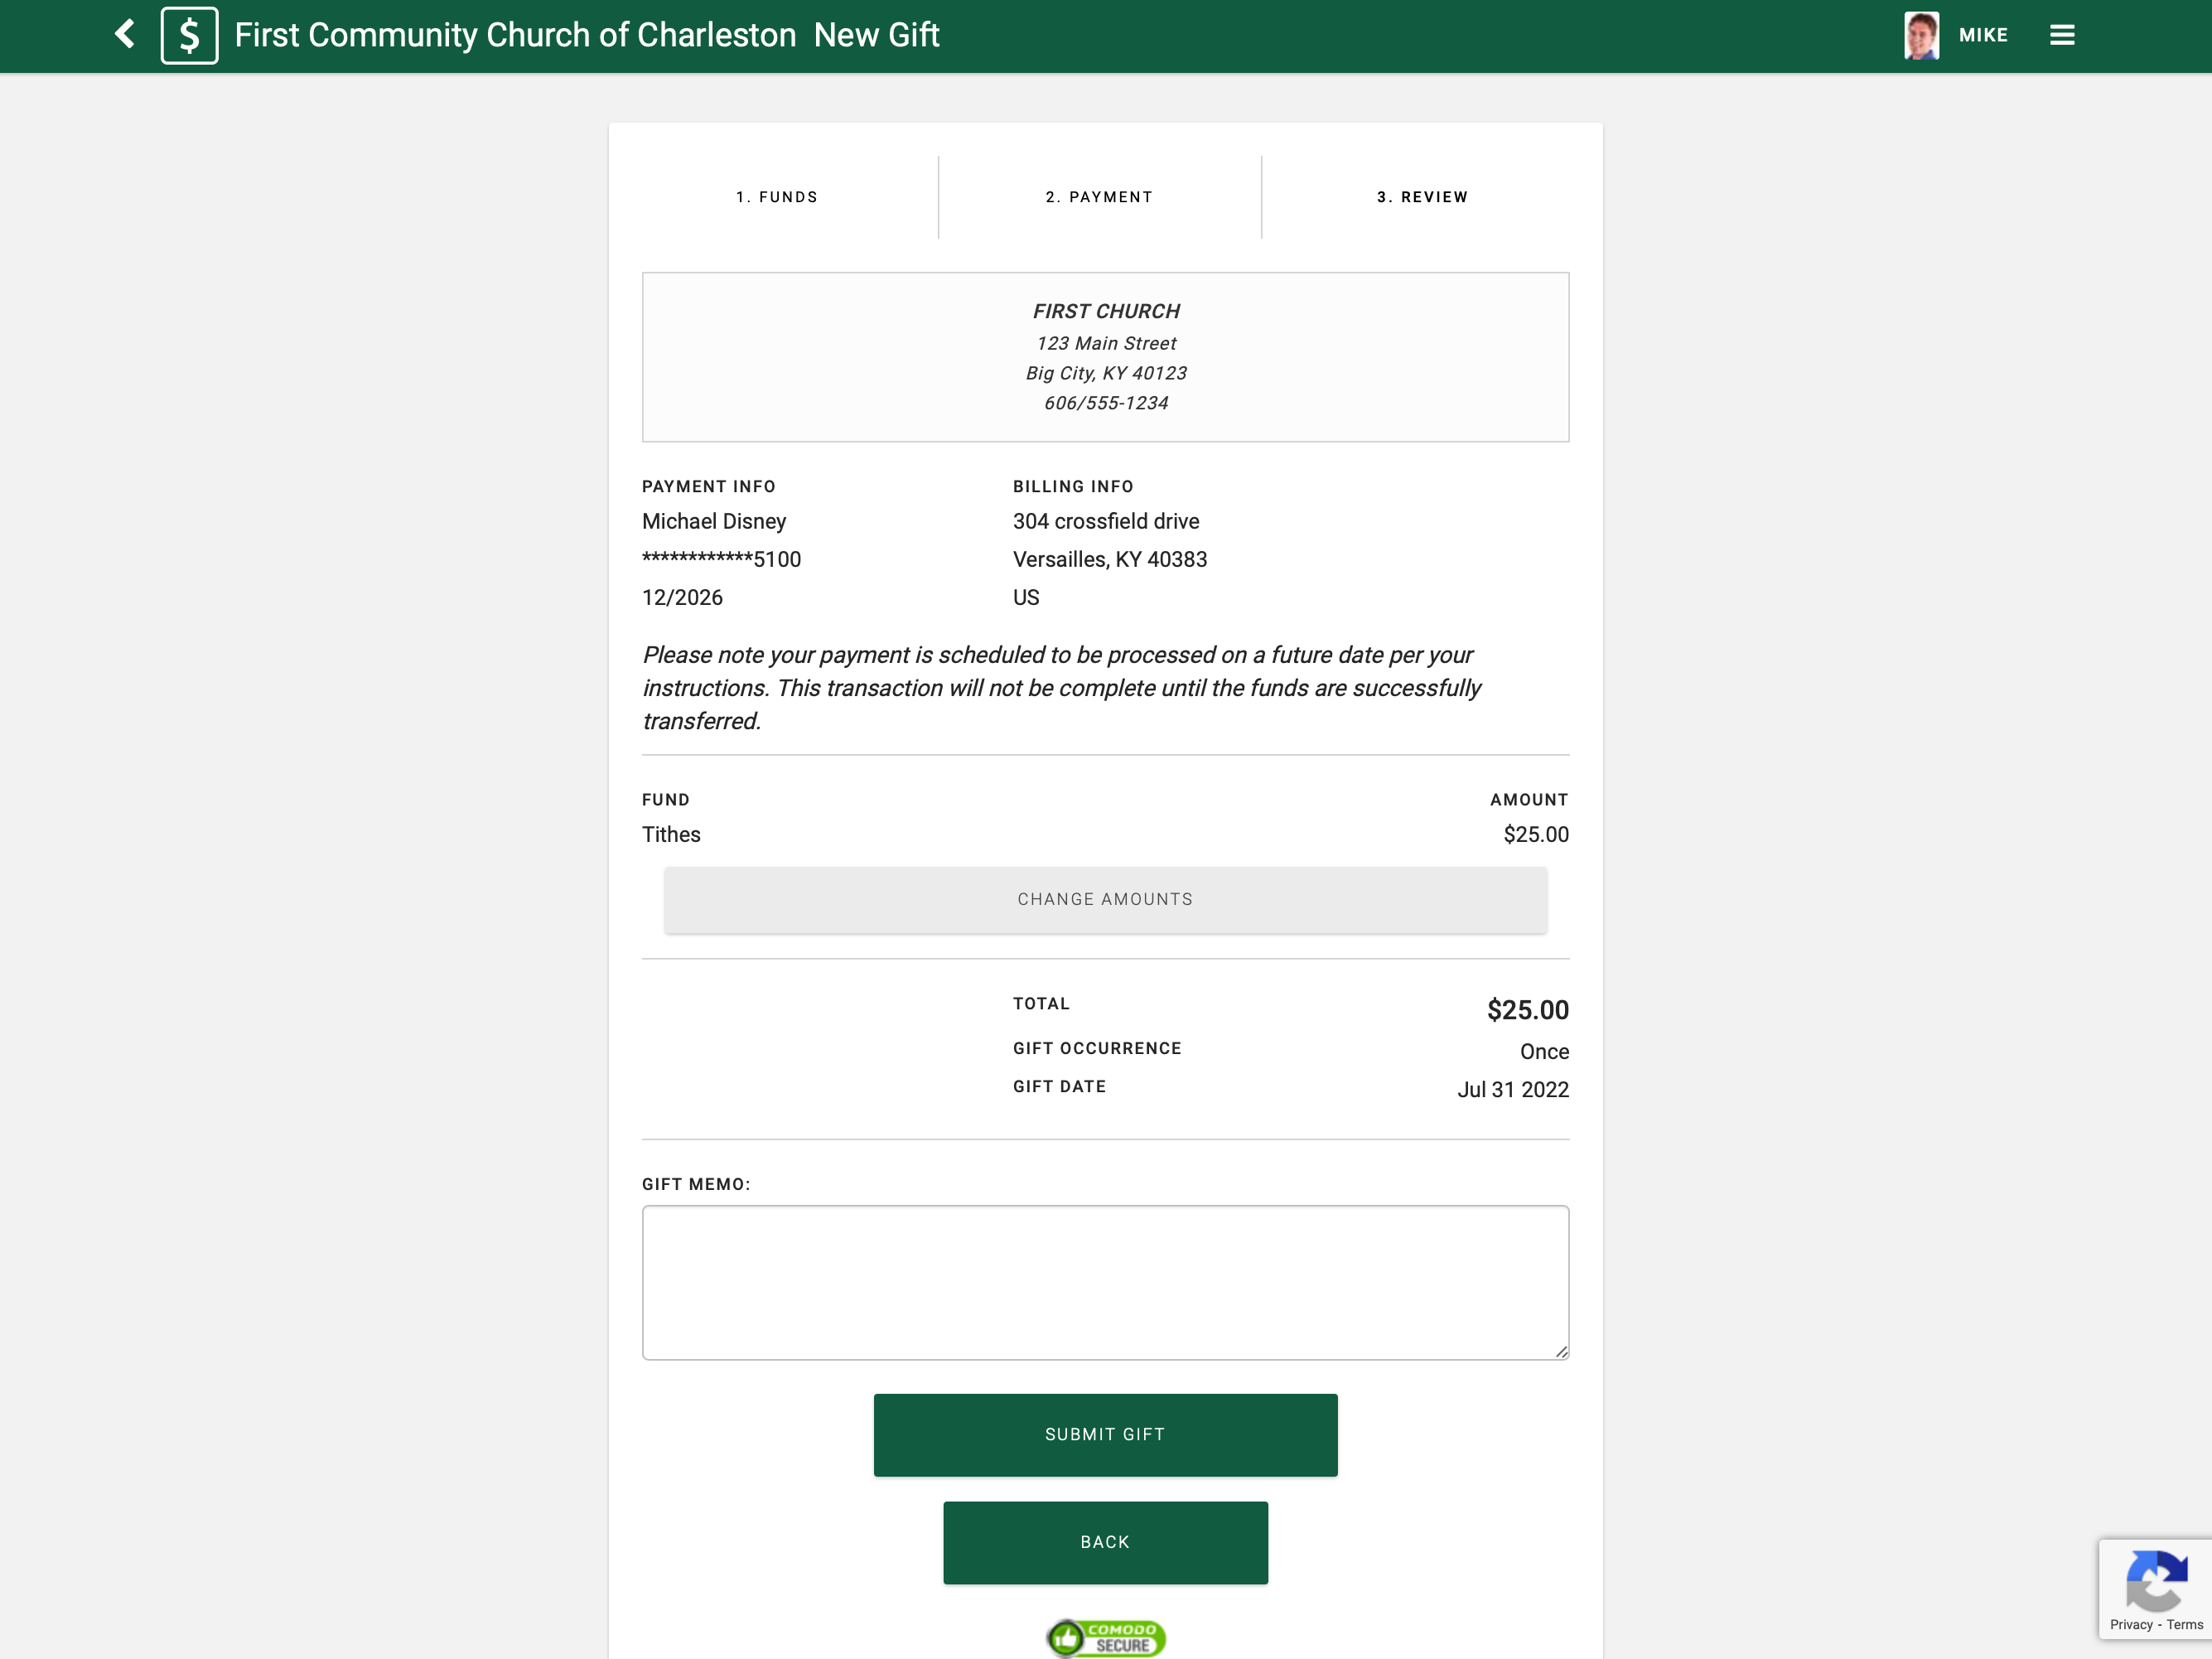Click the reCAPTCHA logo icon
The height and width of the screenshot is (1659, 2212).
coord(2156,1580)
